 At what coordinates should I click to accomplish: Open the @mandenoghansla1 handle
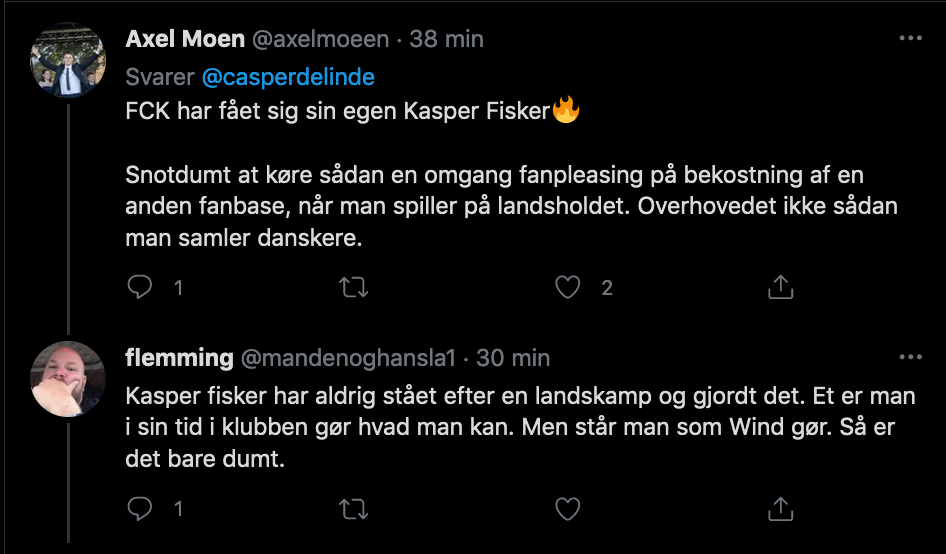(349, 358)
